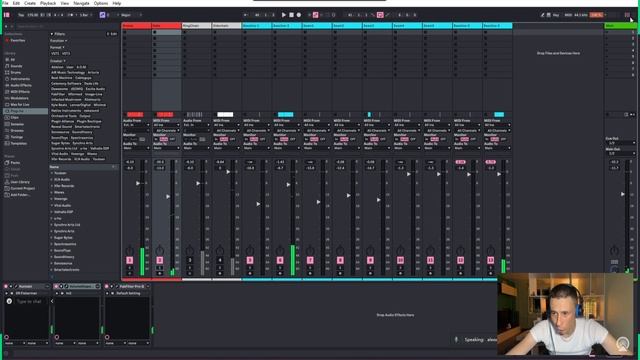Open the Major scale name dropdown
Screen dimensions: 640x360
click(x=128, y=15)
